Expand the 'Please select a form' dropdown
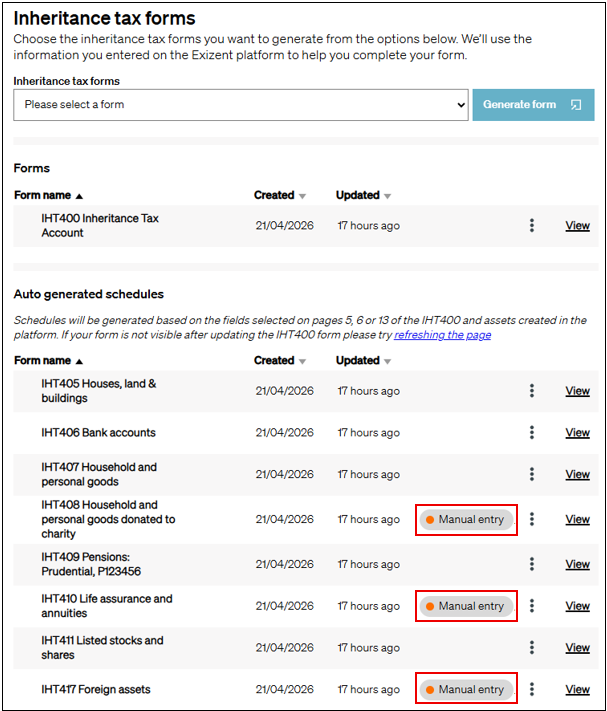The image size is (607, 711). click(241, 105)
